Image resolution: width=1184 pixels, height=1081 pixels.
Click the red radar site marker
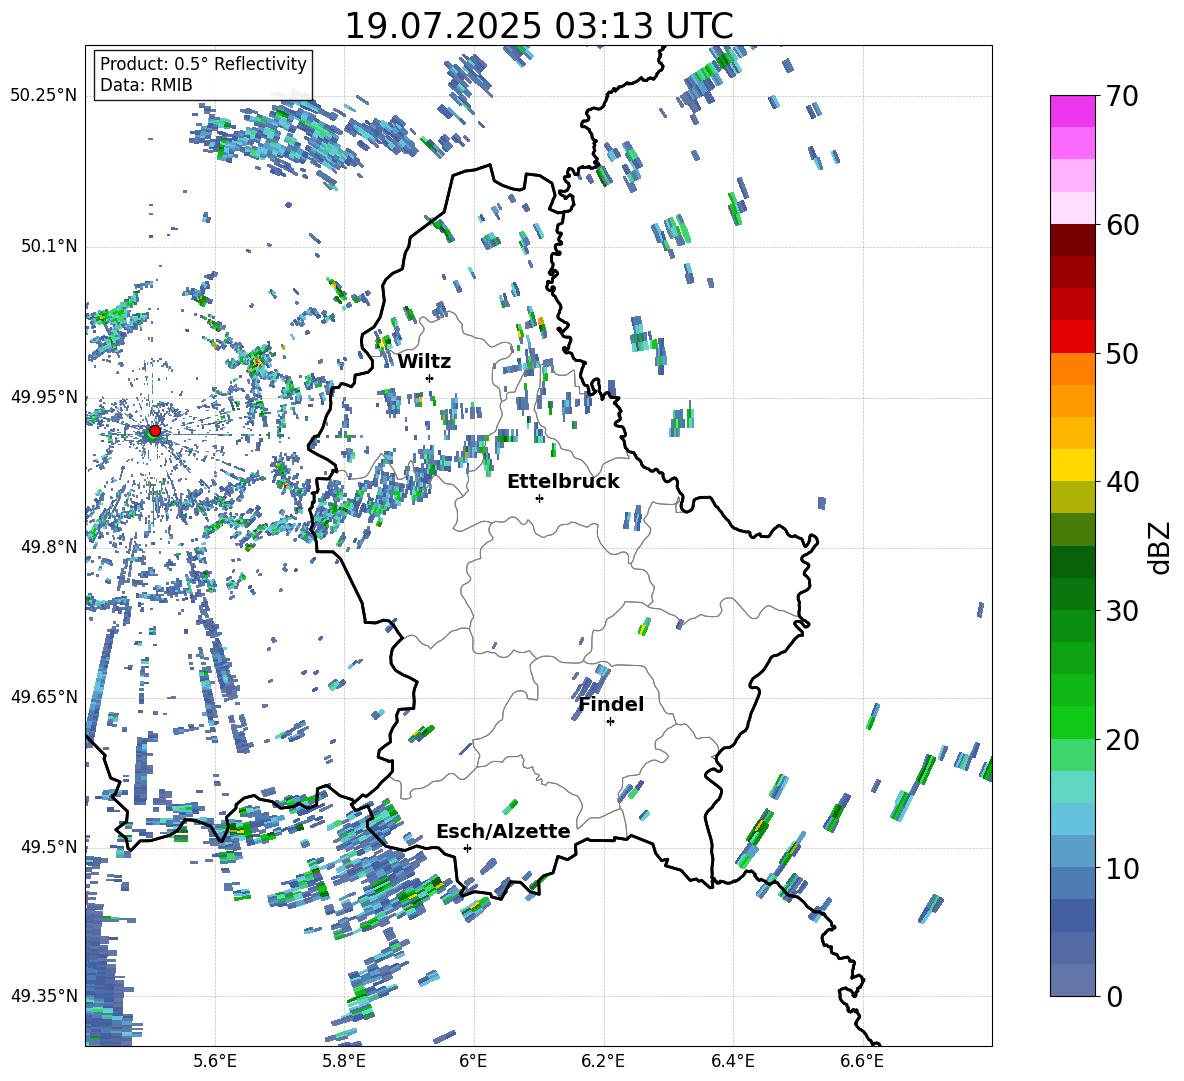155,430
